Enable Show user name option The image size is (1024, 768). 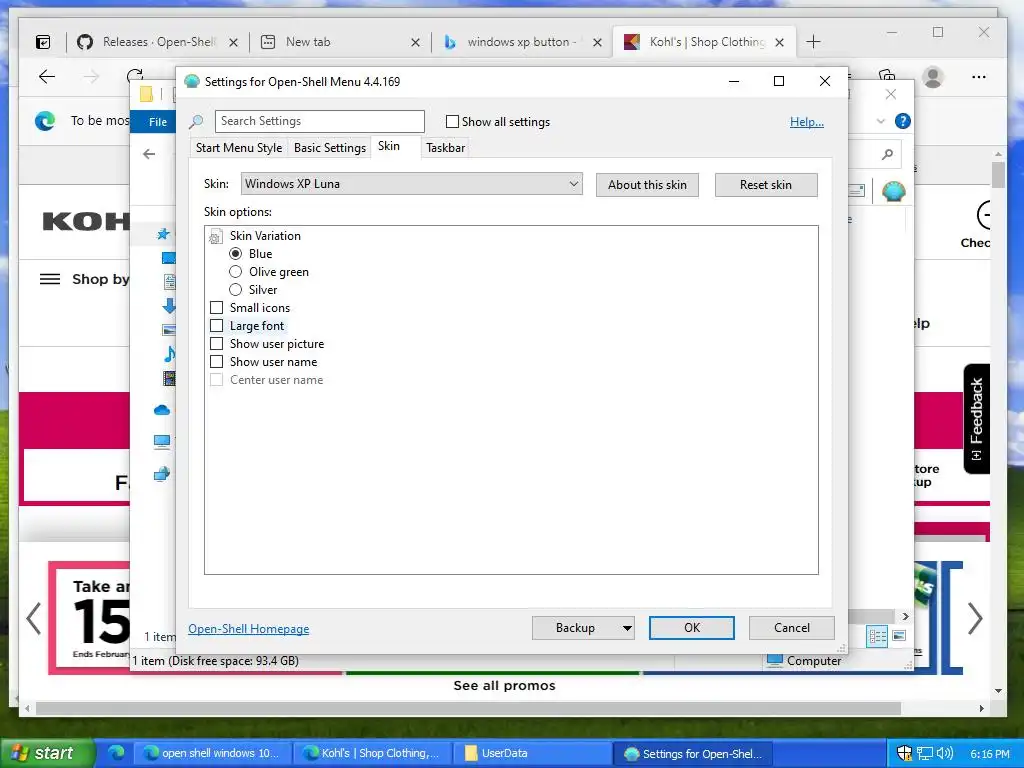[x=216, y=362]
